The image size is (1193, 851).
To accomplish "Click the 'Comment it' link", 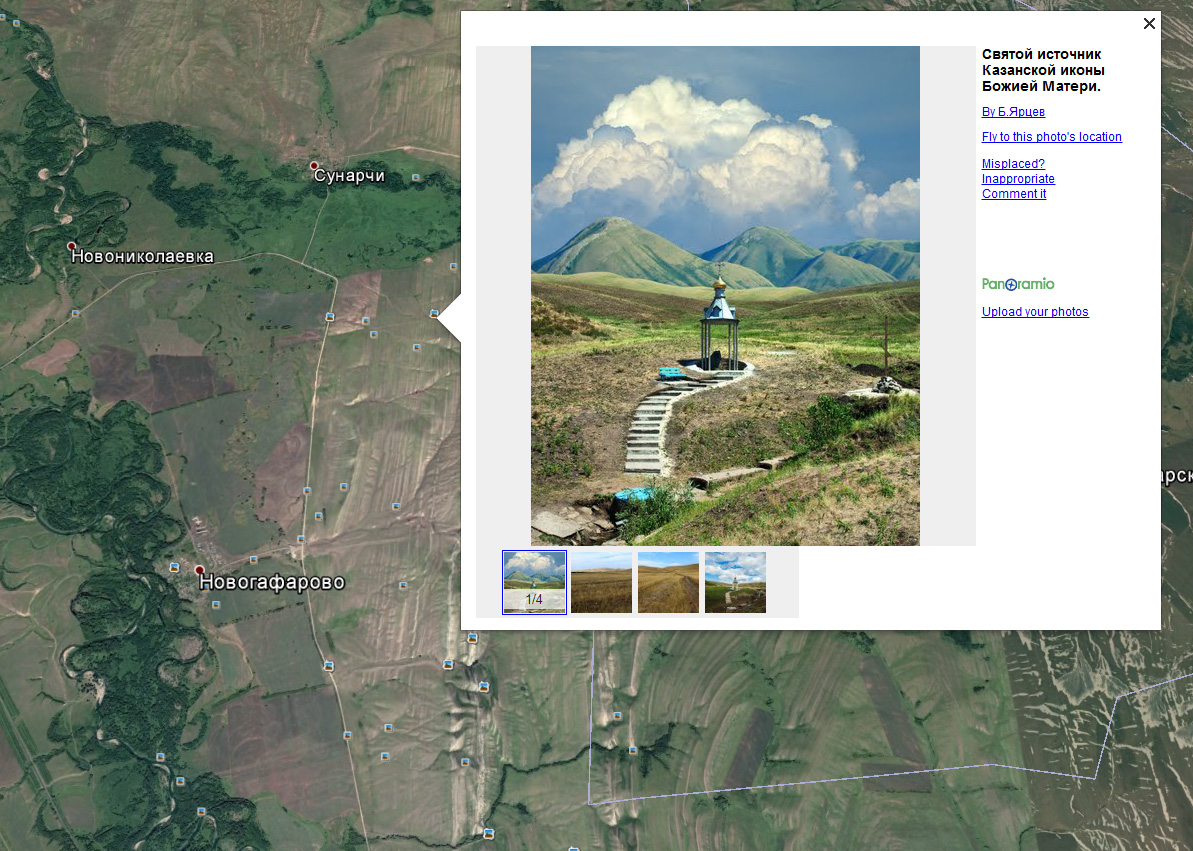I will [1013, 194].
